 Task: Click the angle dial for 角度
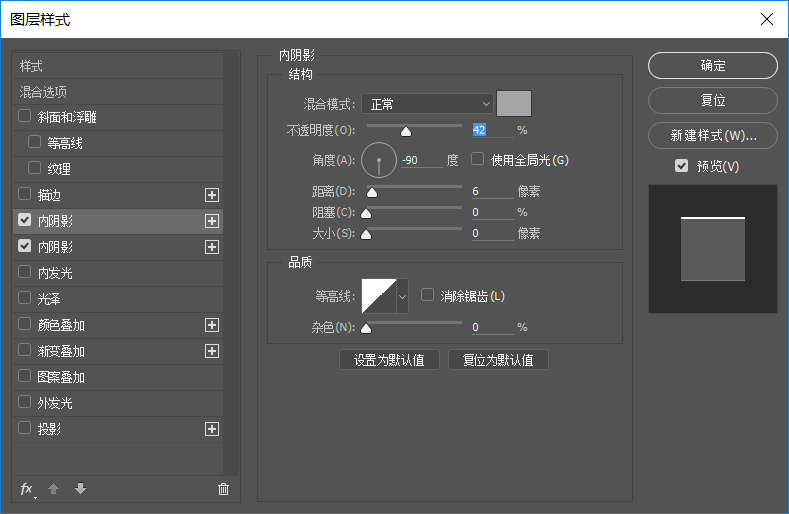click(x=379, y=160)
